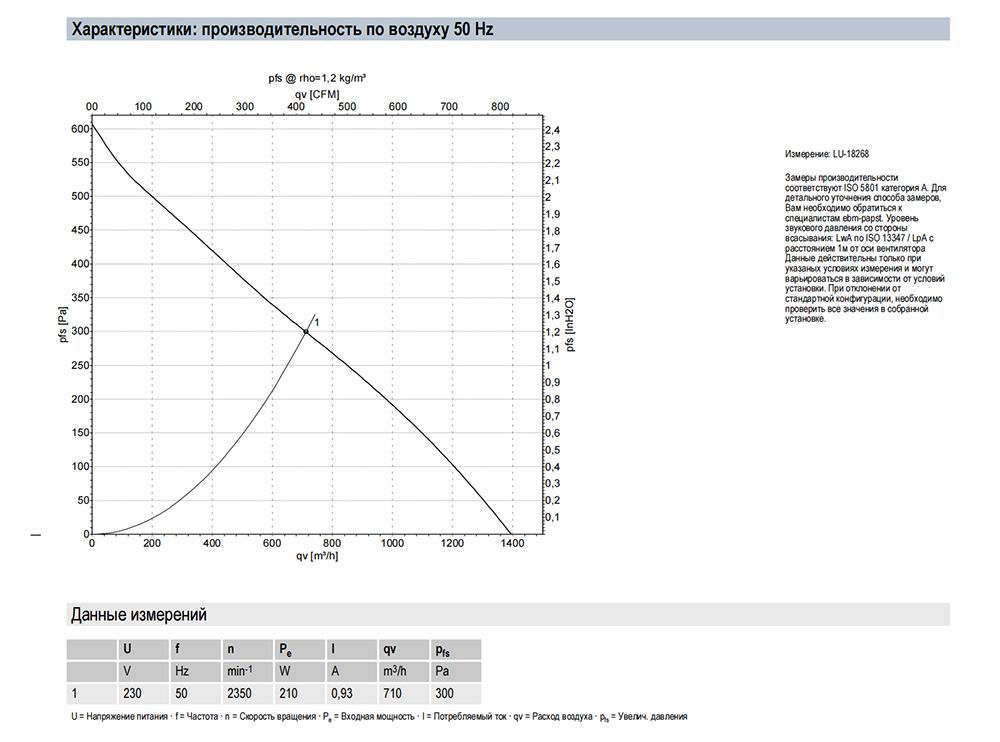The width and height of the screenshot is (1000, 742).
Task: Click the 'Hz' unit cell in table
Action: click(182, 671)
